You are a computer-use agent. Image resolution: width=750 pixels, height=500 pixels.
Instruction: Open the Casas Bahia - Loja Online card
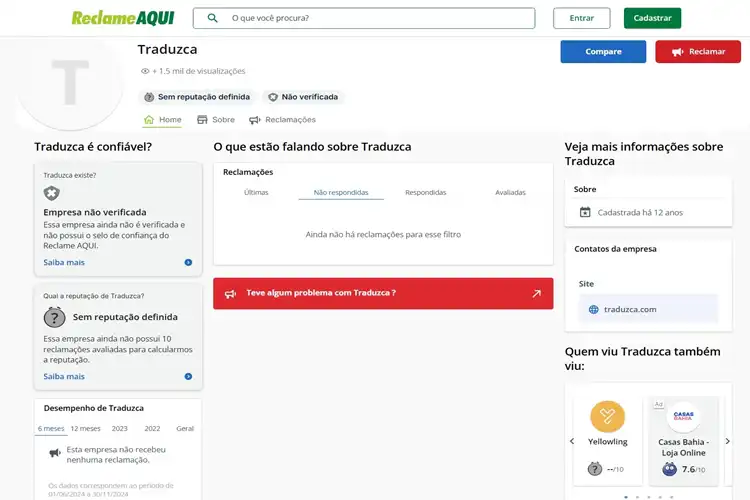(684, 441)
